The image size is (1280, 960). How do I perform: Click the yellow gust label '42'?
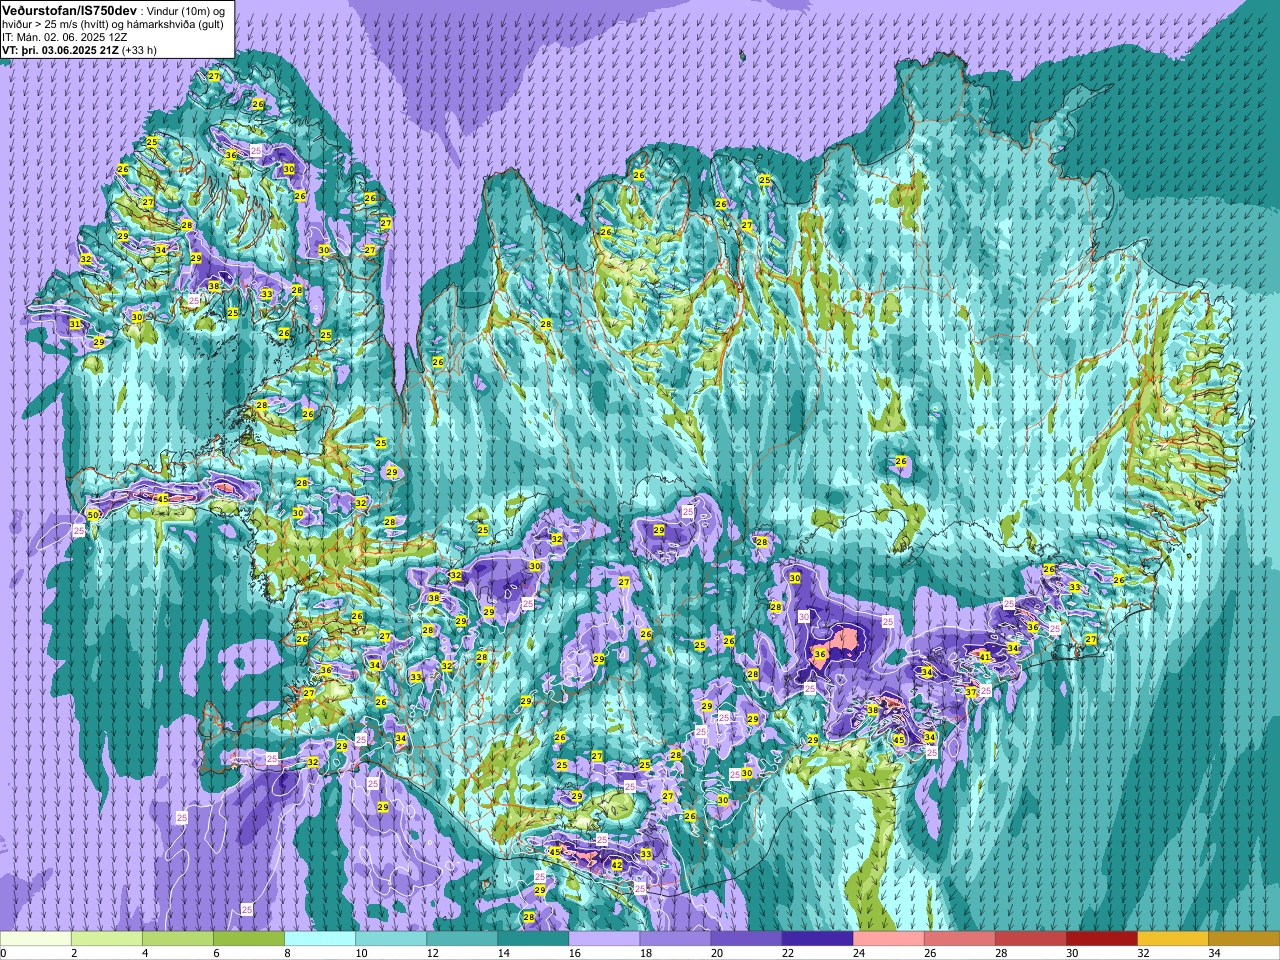pos(617,865)
